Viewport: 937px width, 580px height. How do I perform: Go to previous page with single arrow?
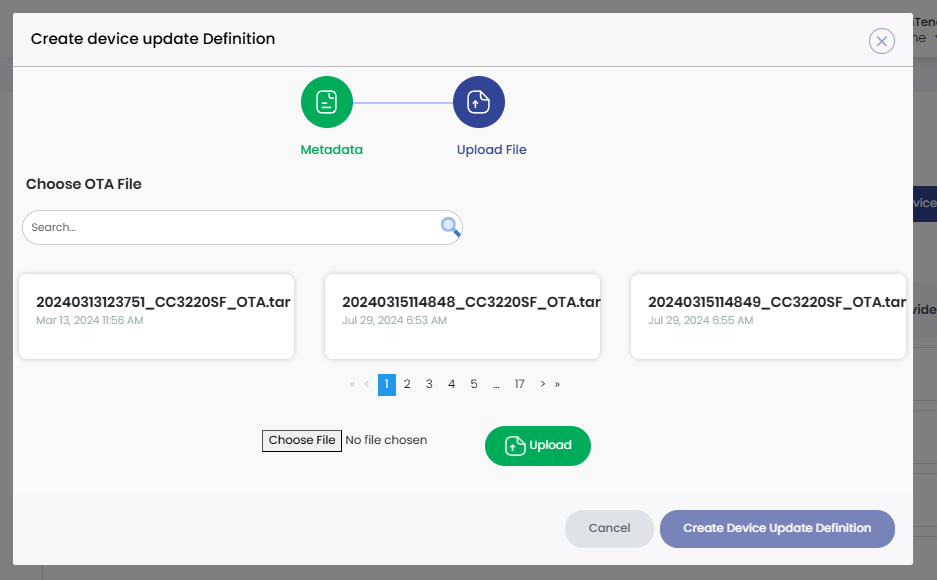[366, 384]
